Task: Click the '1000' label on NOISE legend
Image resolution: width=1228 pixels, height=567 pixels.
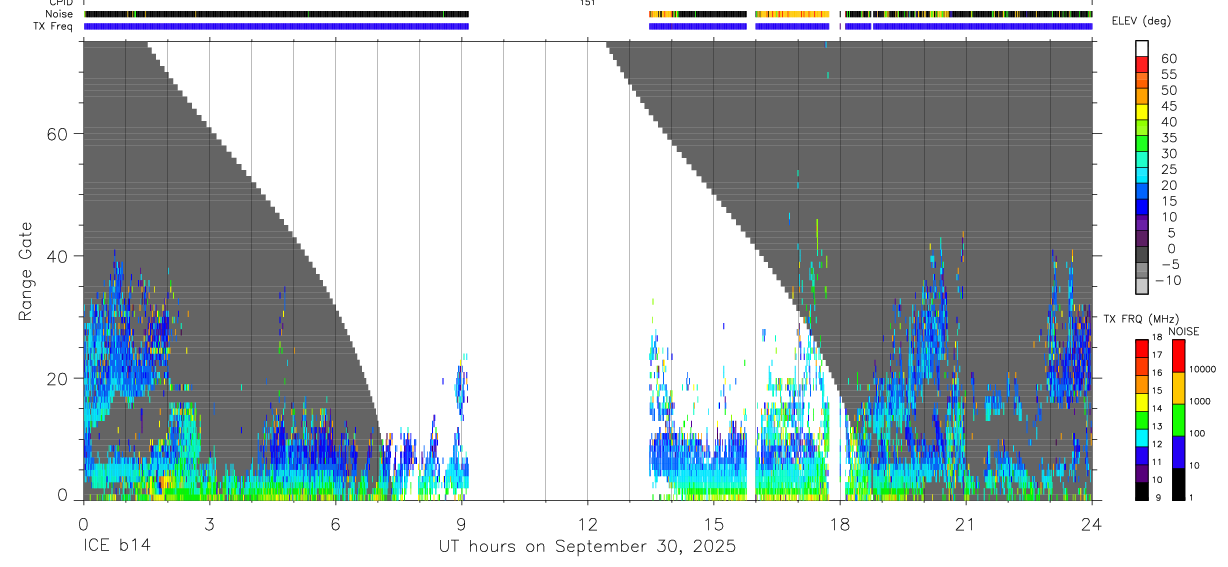Action: click(x=1201, y=401)
